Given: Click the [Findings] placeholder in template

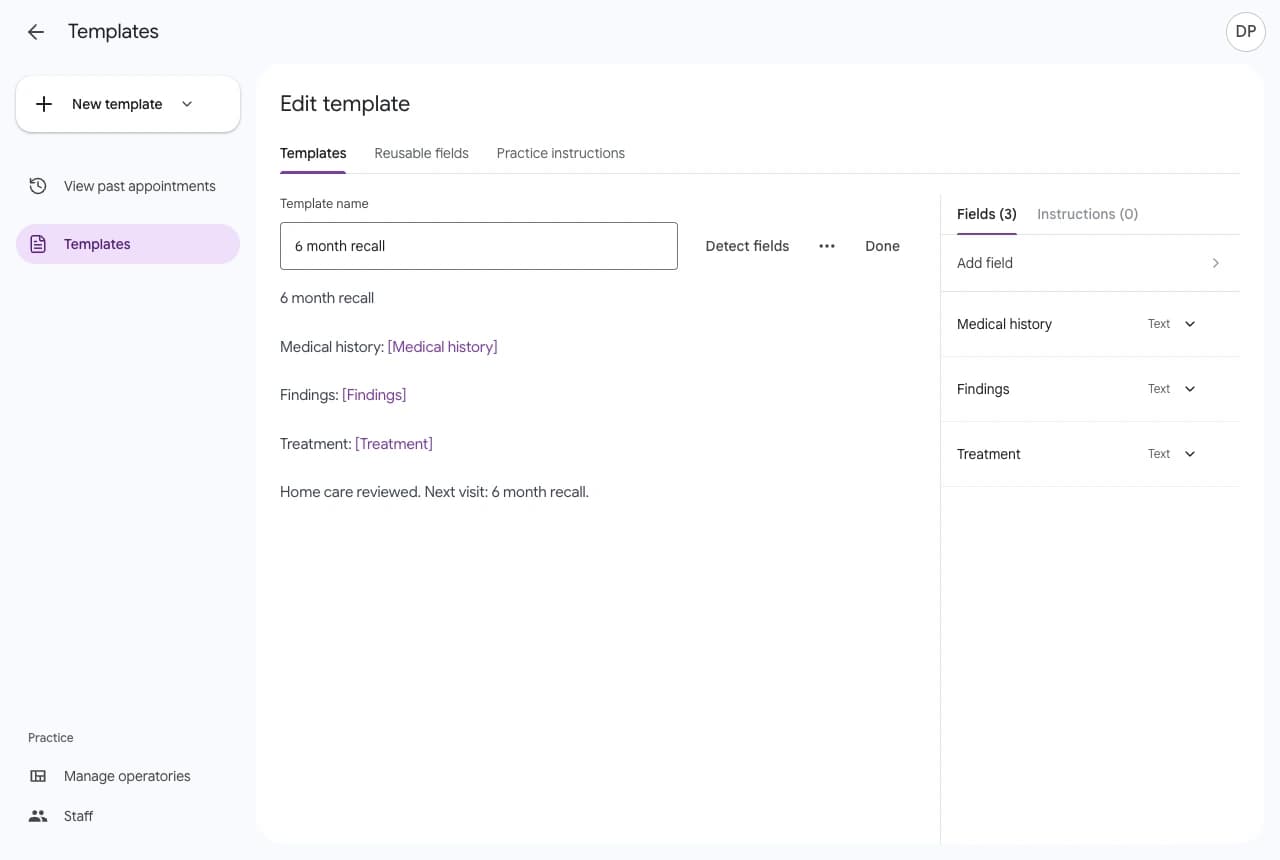Looking at the screenshot, I should (374, 395).
